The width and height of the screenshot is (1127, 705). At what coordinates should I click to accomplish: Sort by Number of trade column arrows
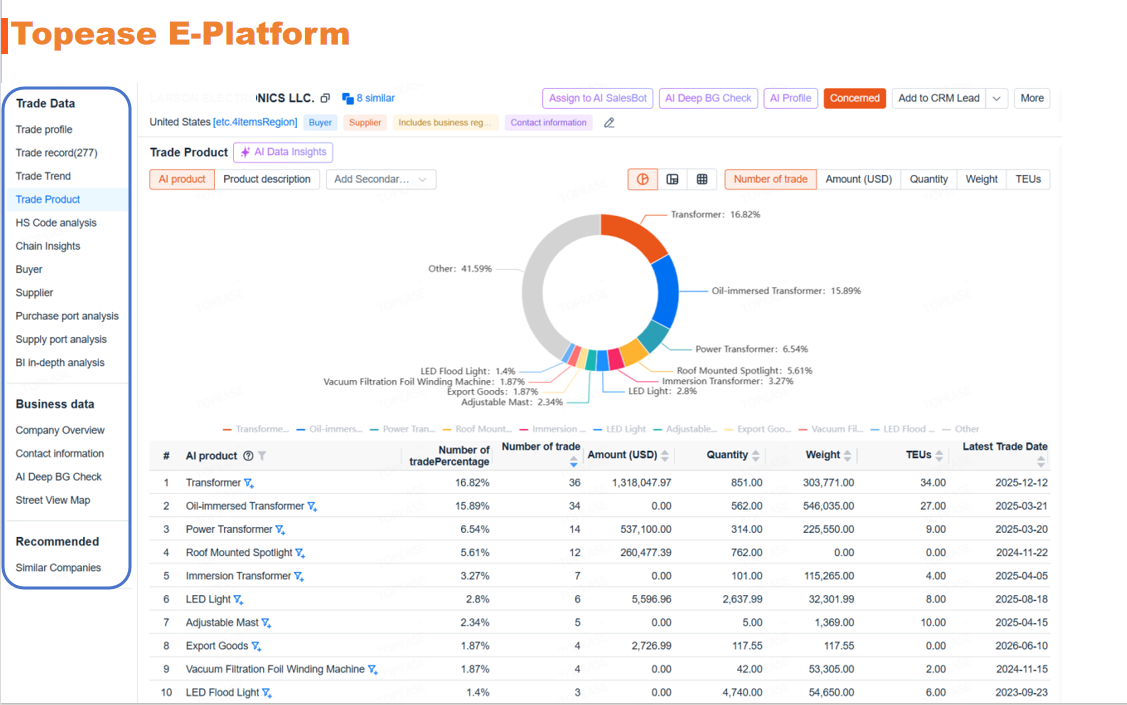click(574, 462)
